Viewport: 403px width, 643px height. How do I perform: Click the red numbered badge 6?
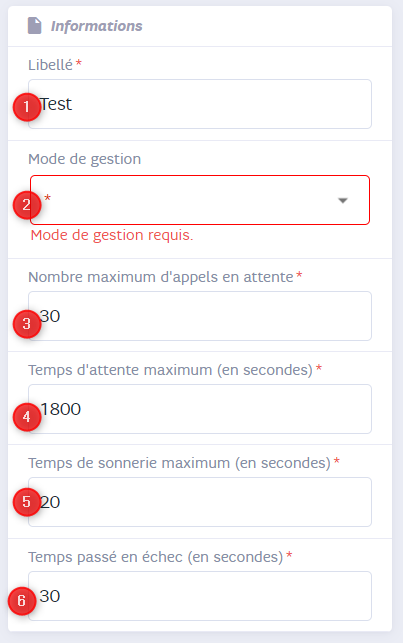coord(22,601)
